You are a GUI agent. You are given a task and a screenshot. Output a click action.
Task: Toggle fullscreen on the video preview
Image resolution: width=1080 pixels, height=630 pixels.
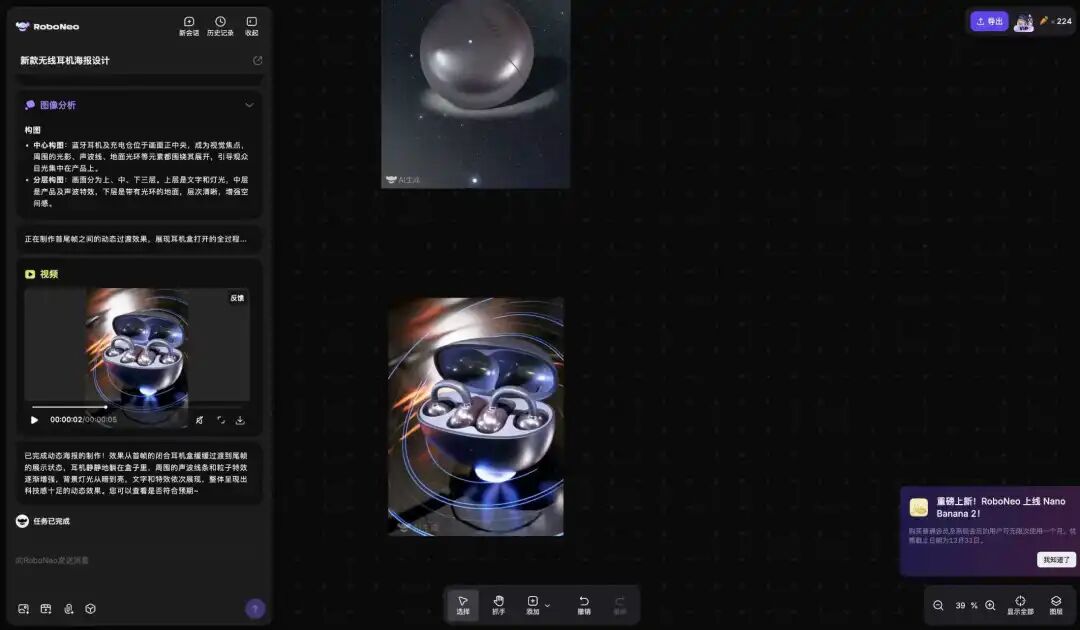pos(221,420)
